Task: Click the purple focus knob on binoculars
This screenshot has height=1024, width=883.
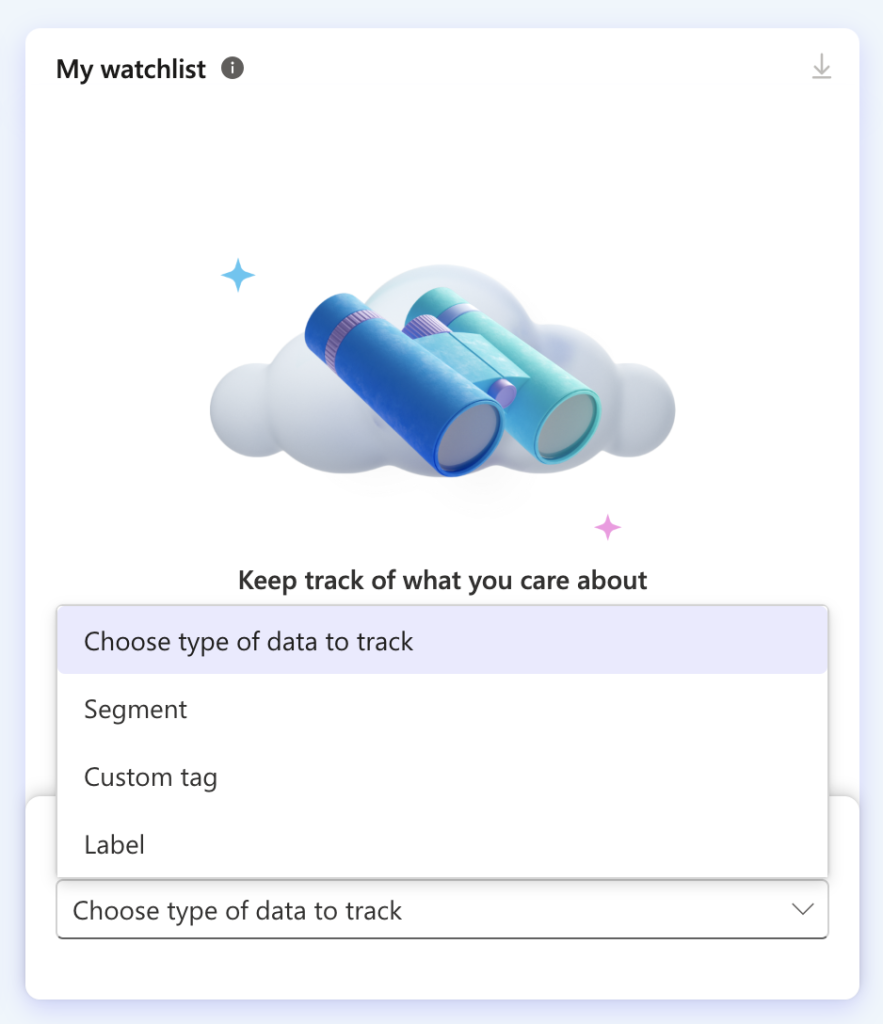Action: [502, 392]
